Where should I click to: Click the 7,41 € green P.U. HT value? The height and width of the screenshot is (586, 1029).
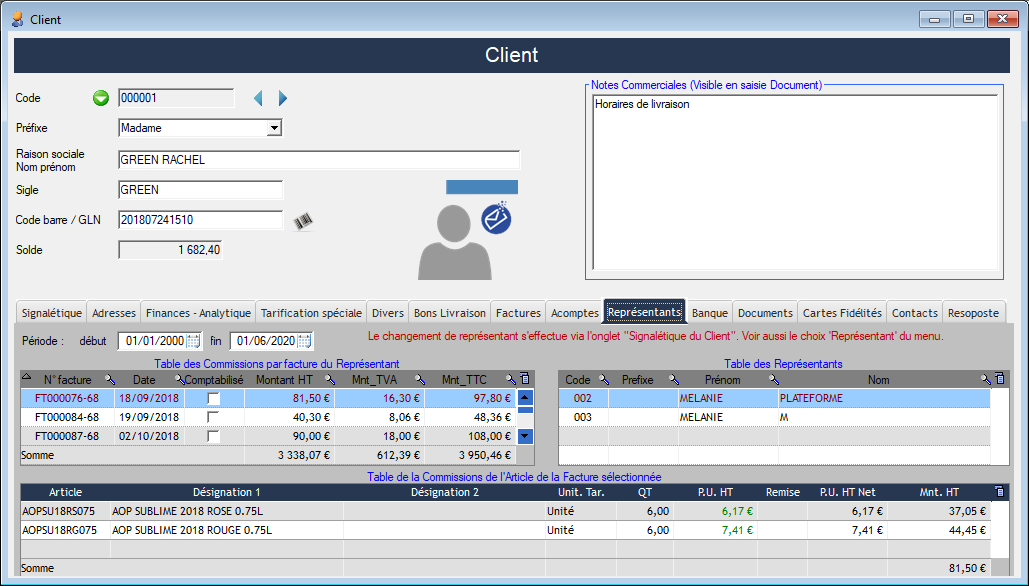(737, 530)
